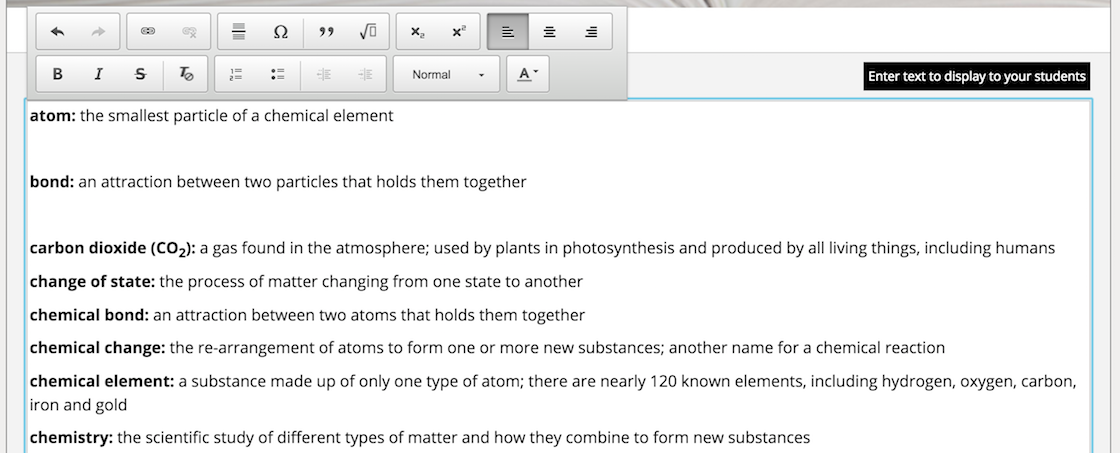Image resolution: width=1120 pixels, height=453 pixels.
Task: Click the 'chemical bond:' term
Action: click(89, 315)
